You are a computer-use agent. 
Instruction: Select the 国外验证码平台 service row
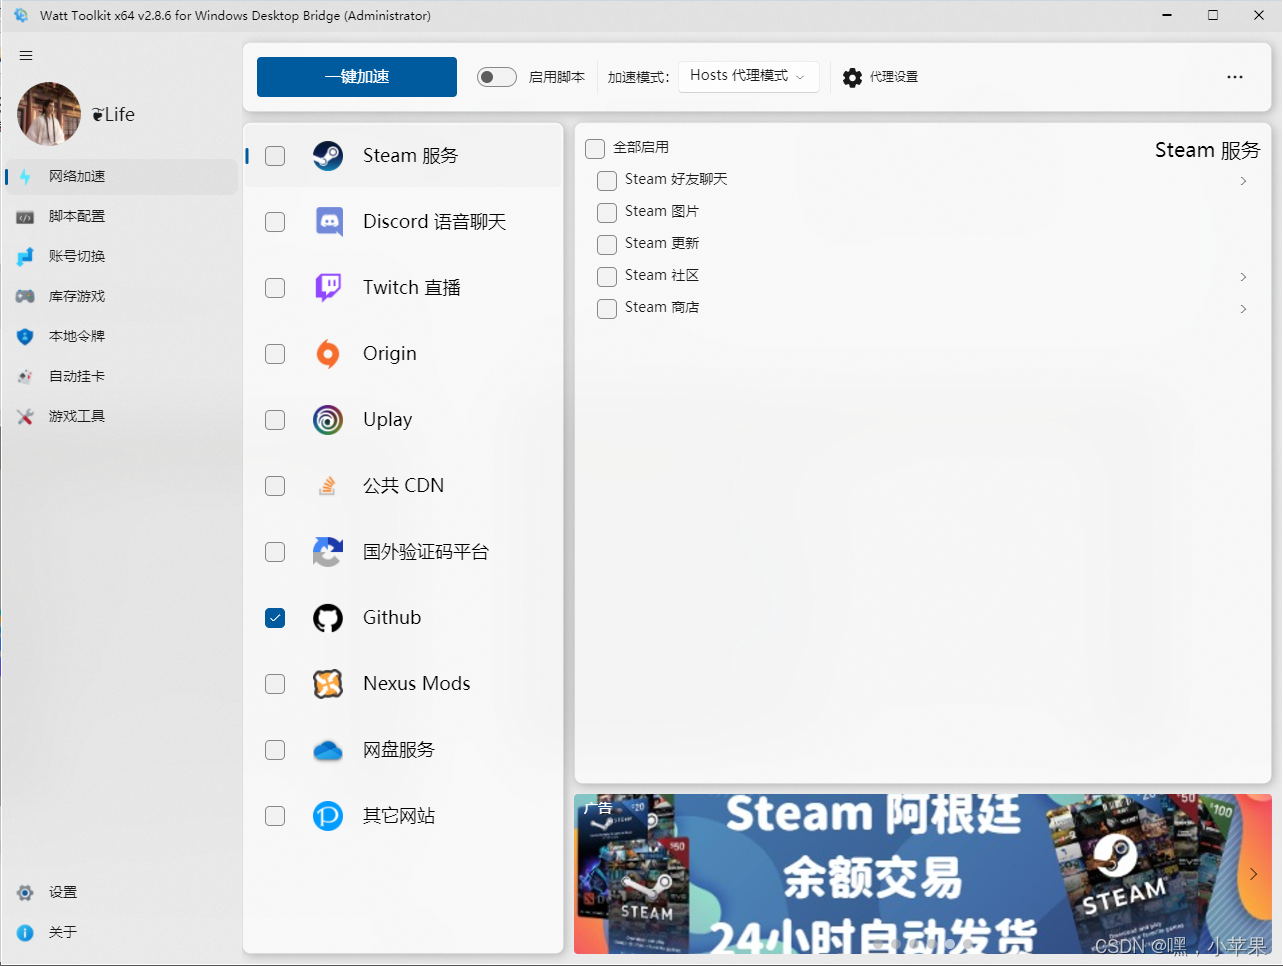[403, 552]
